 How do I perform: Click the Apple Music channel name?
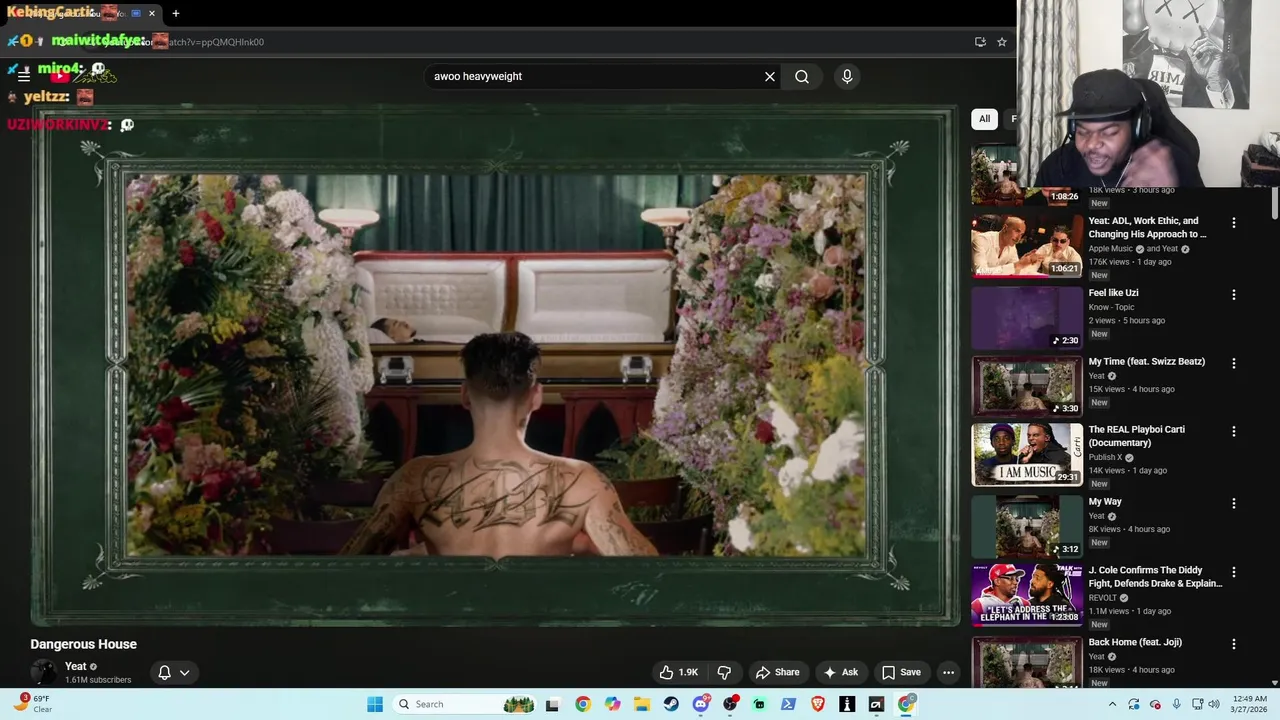[1110, 248]
